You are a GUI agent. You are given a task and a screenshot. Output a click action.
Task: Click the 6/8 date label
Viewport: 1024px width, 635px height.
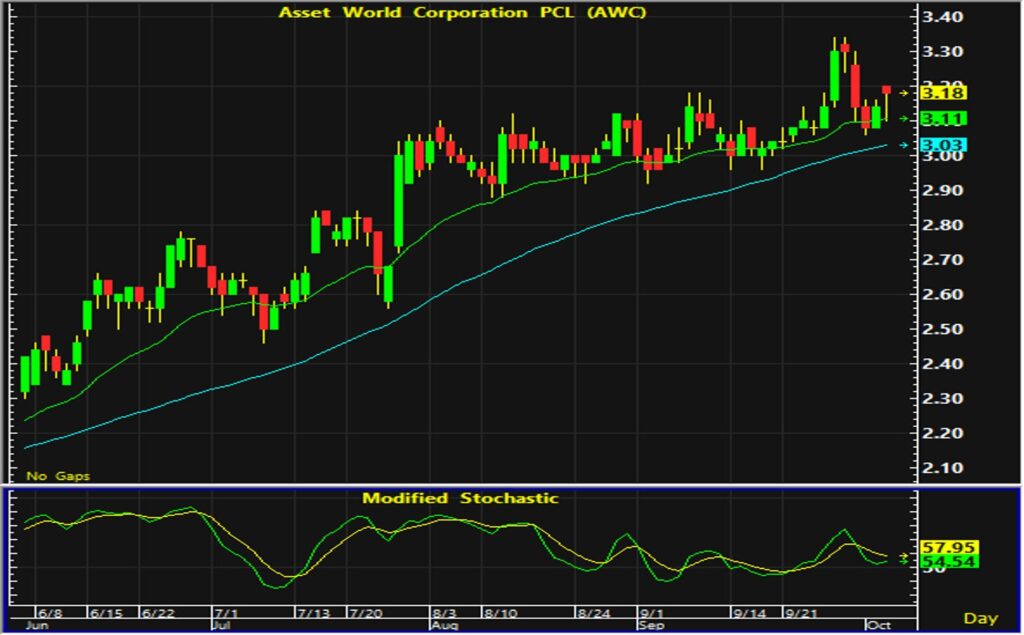point(50,613)
